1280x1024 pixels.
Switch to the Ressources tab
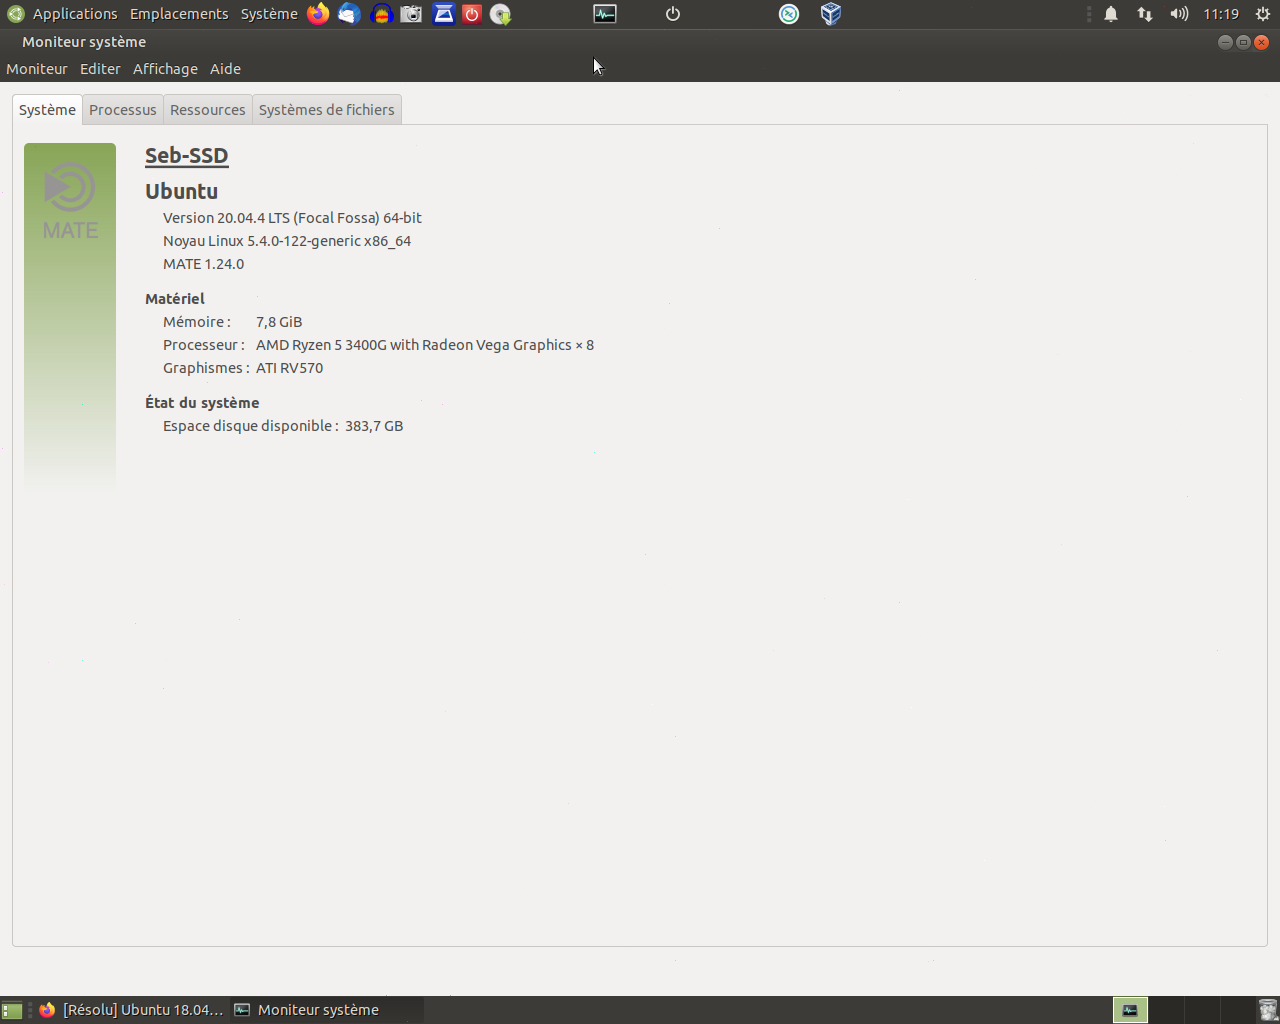(x=208, y=110)
